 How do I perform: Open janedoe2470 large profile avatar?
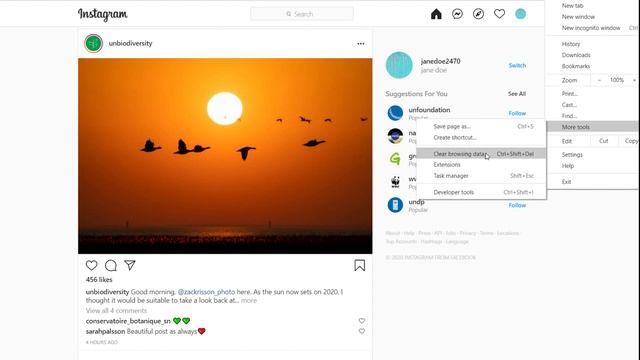pos(399,65)
